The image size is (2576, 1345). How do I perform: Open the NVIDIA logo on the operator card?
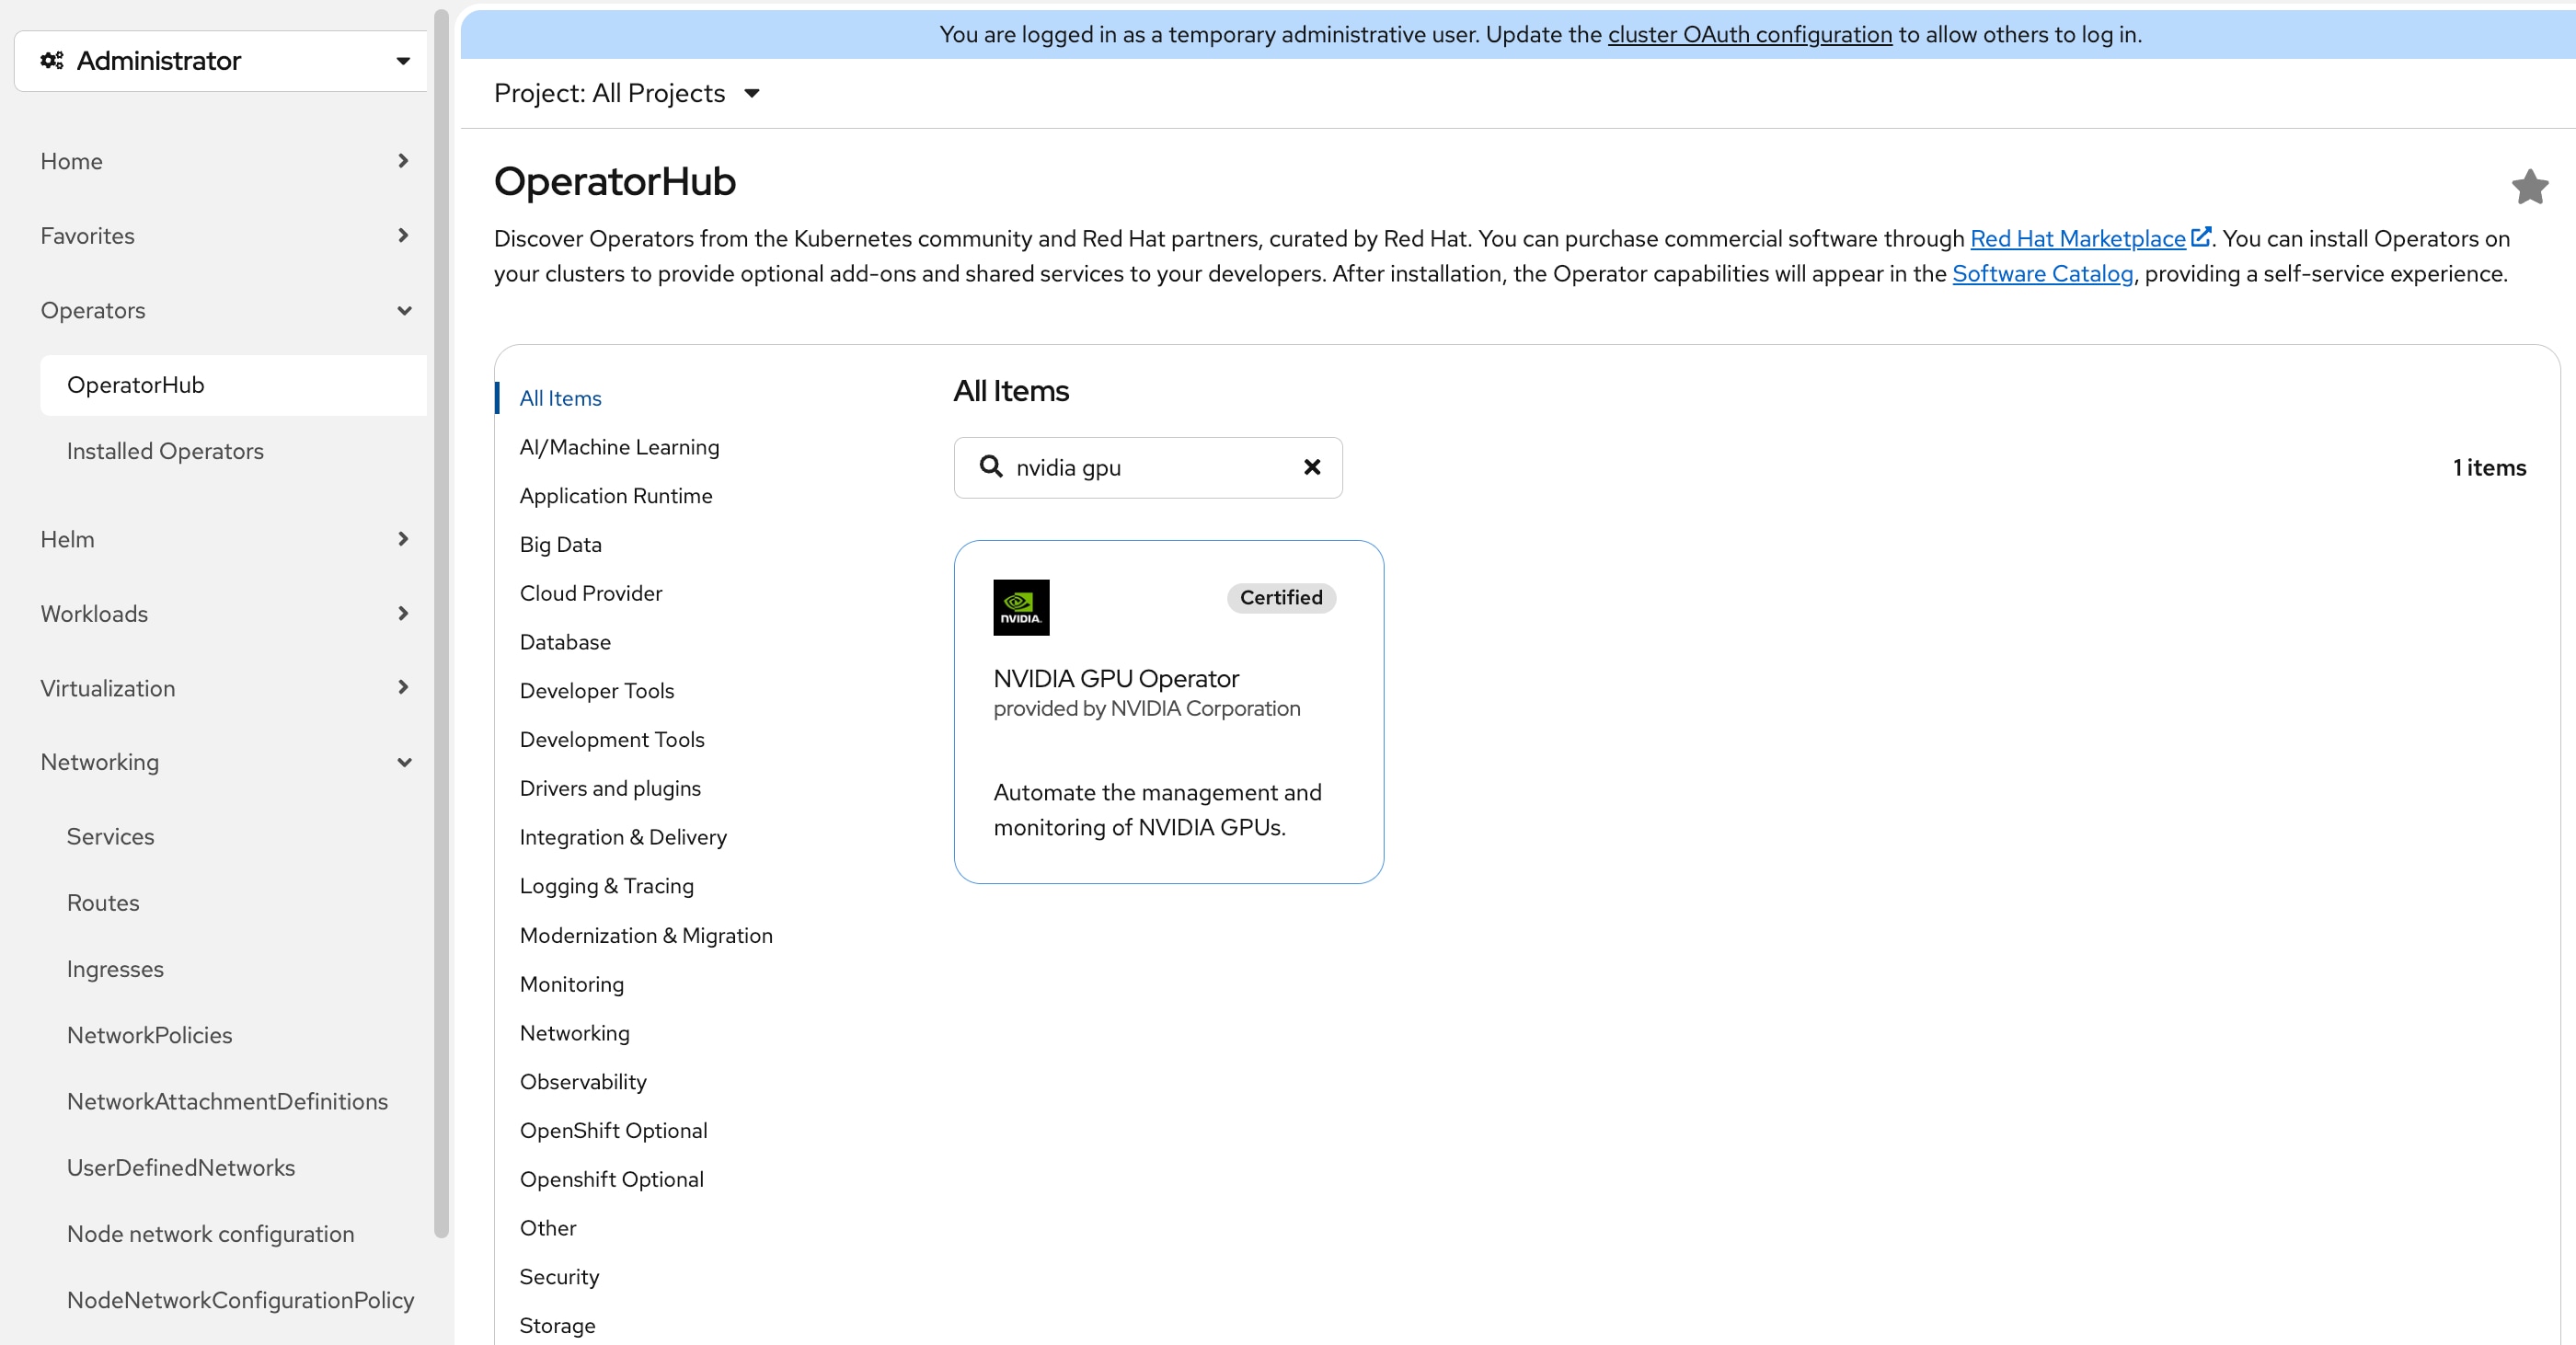pos(1021,607)
